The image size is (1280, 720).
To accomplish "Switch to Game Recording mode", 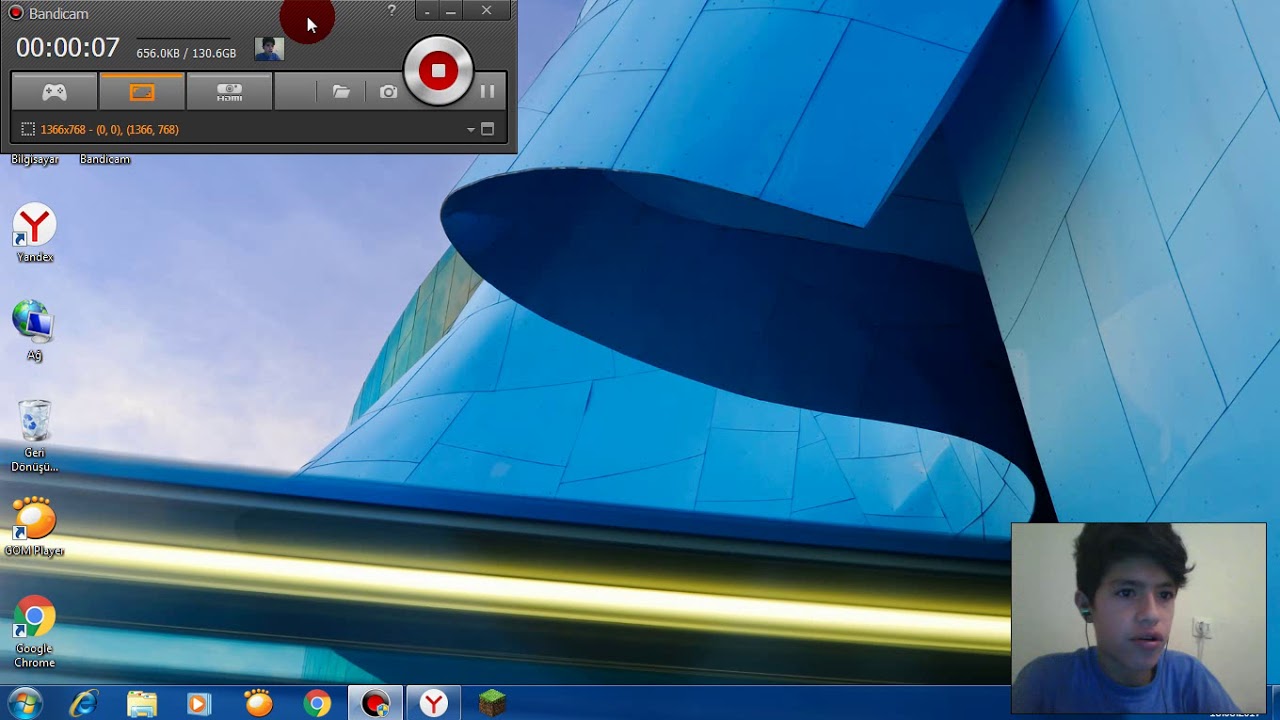I will point(54,92).
